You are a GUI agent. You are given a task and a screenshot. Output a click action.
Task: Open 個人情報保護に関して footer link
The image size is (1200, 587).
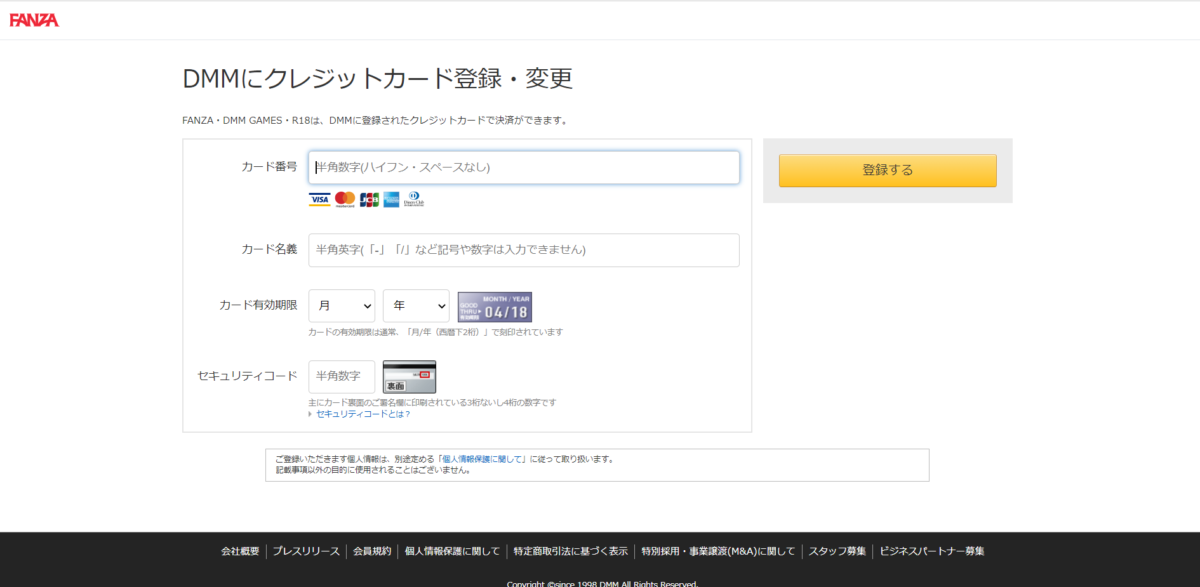click(452, 551)
